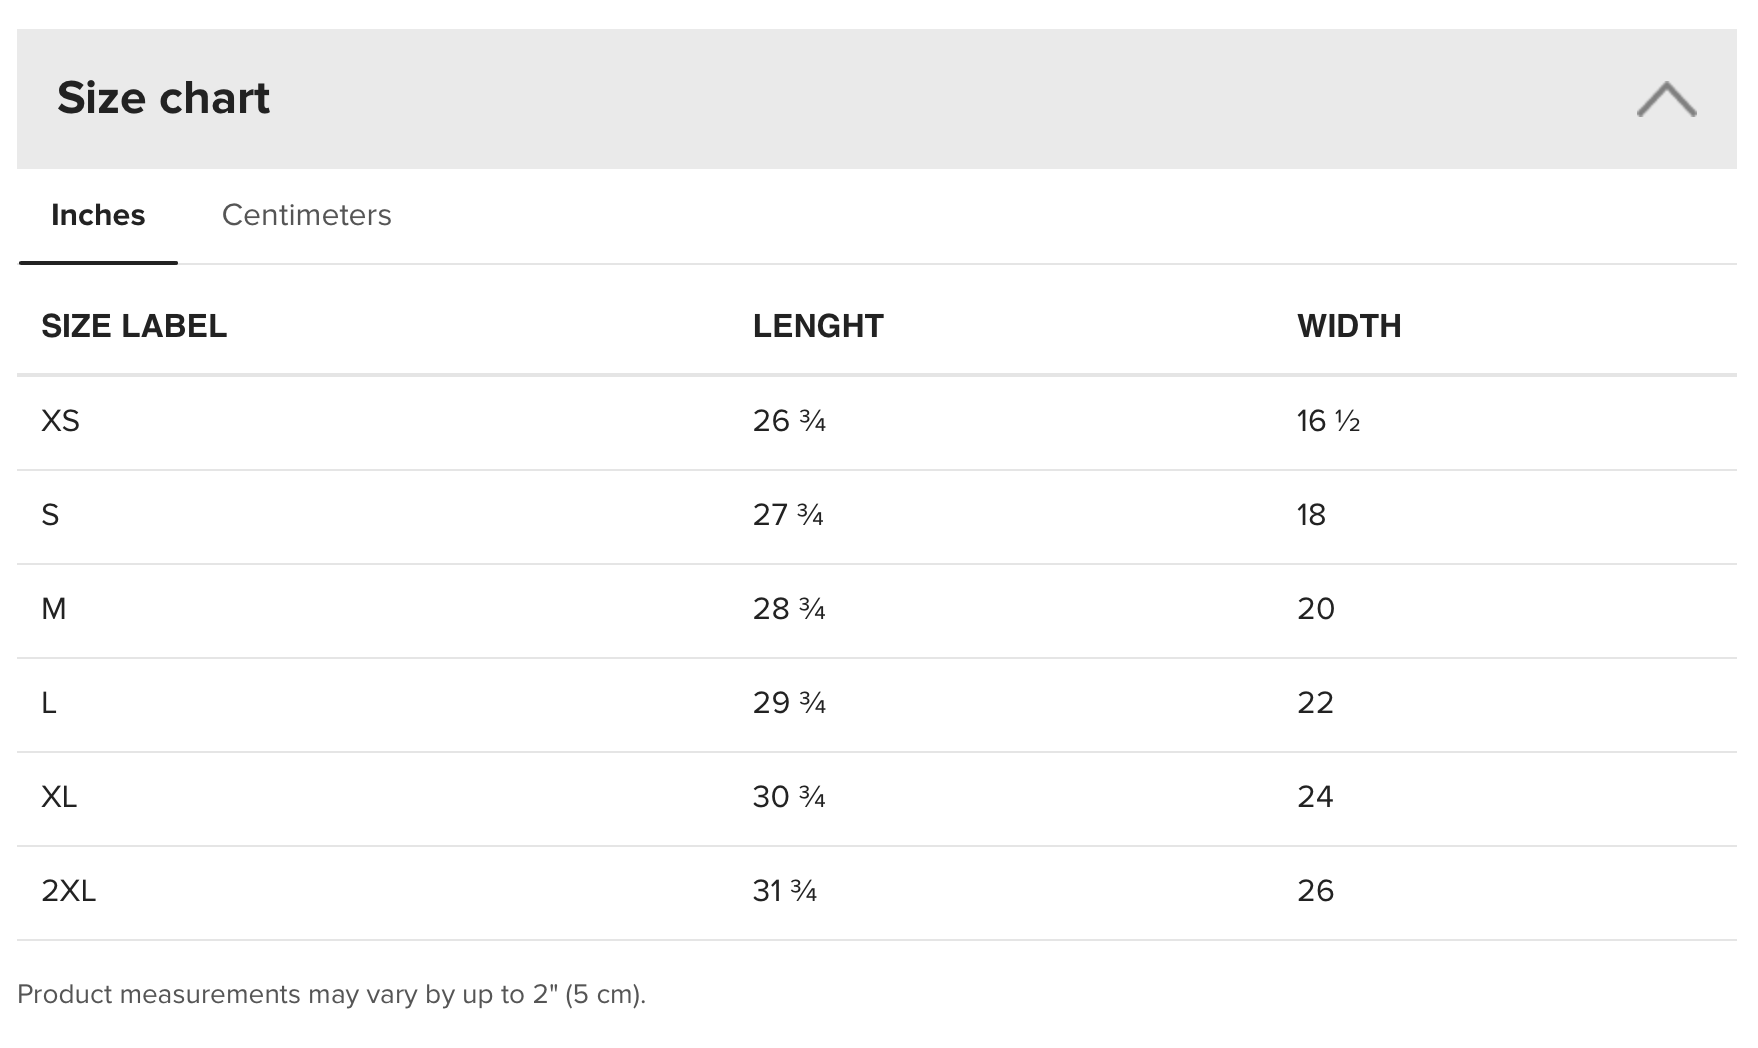Collapse the Size chart with the chevron
This screenshot has width=1758, height=1048.
pyautogui.click(x=1666, y=99)
